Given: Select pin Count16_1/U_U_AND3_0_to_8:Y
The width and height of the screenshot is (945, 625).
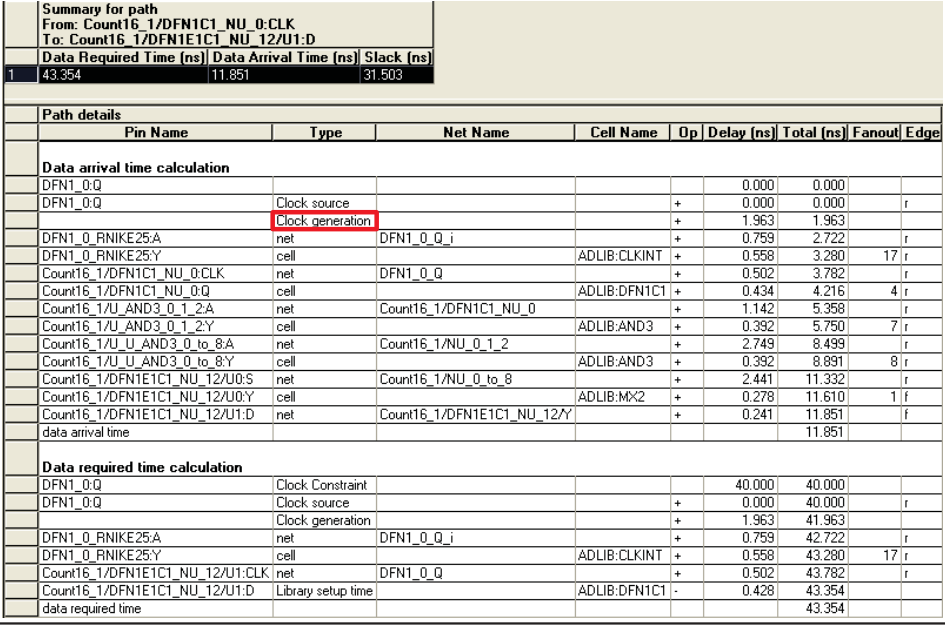Looking at the screenshot, I should (x=156, y=362).
